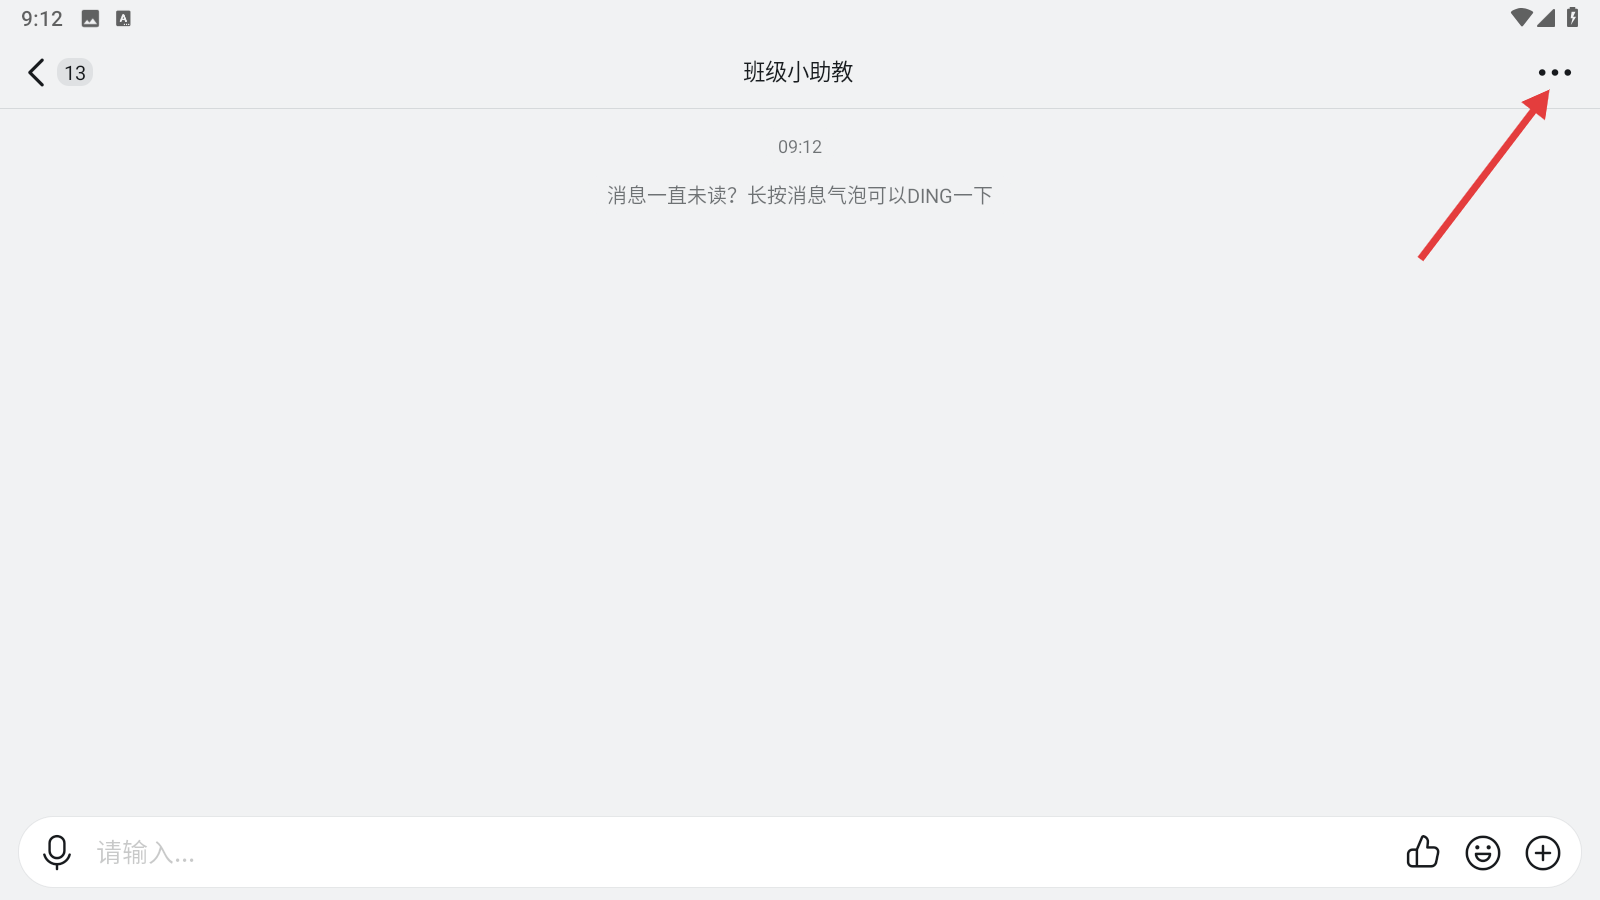
Task: Tap the blank conversation background area
Action: coord(800,500)
